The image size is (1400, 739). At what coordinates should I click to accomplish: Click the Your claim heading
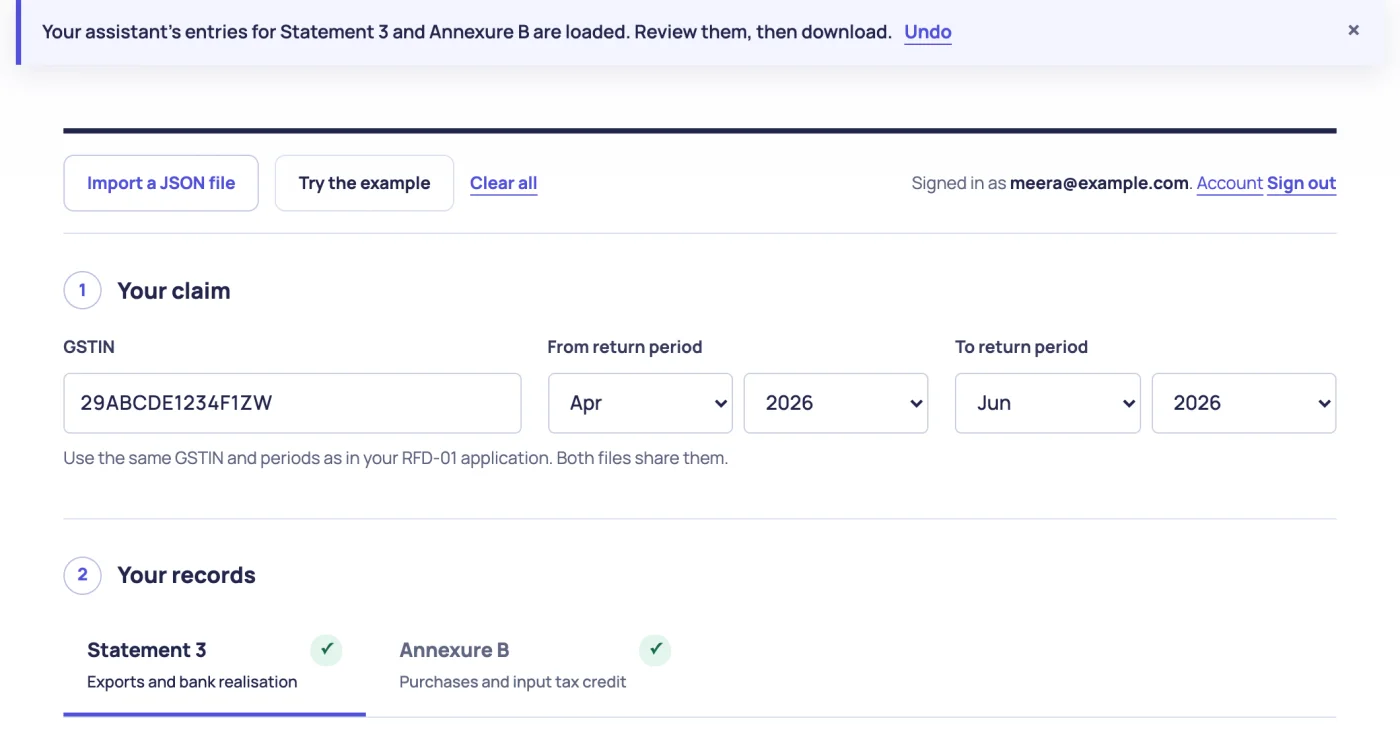pyautogui.click(x=174, y=291)
